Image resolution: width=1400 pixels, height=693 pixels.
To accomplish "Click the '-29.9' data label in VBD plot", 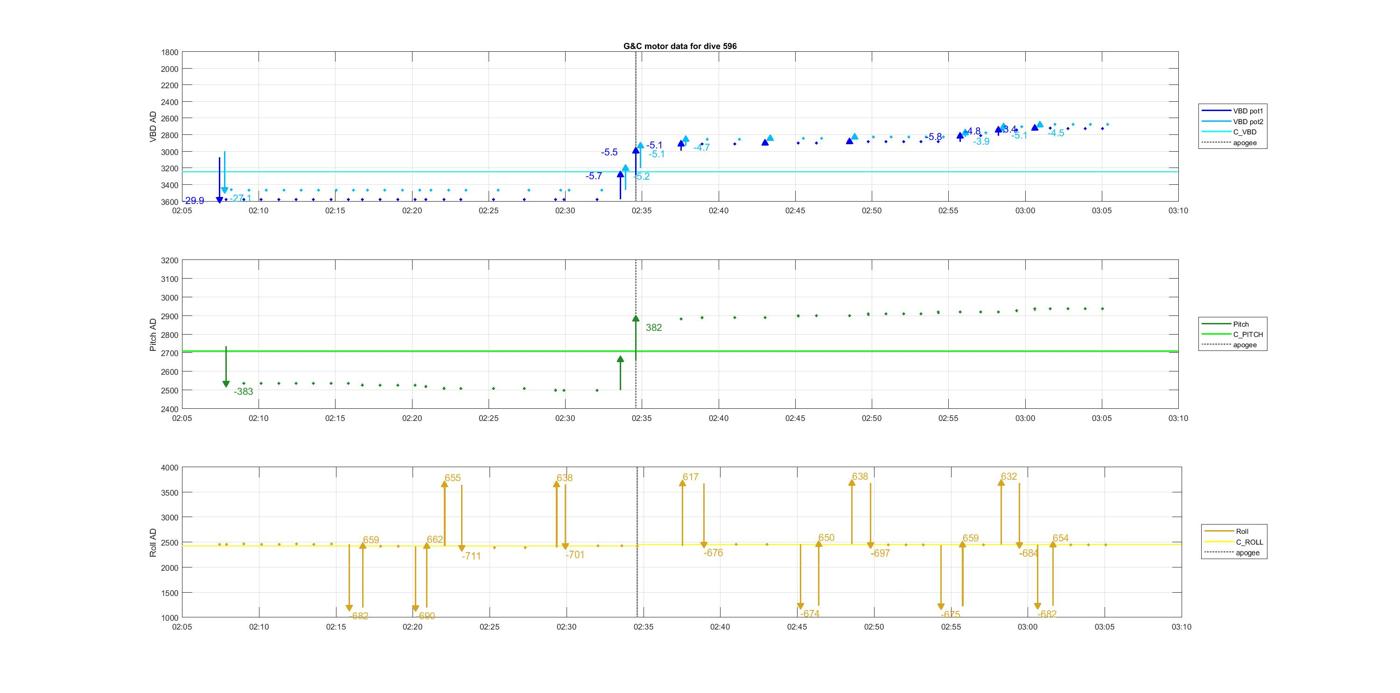I will (x=193, y=201).
